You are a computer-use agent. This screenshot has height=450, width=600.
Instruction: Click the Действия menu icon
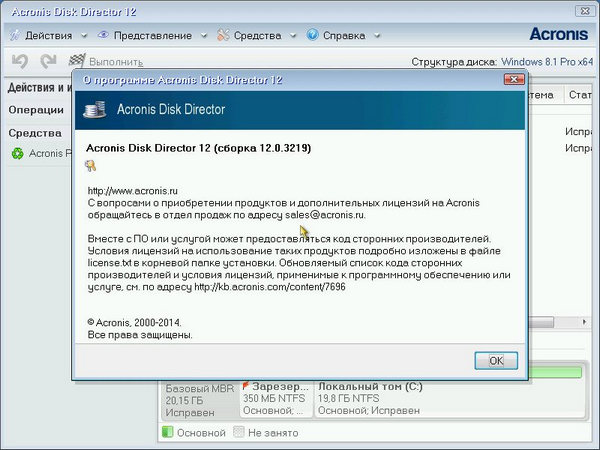coord(13,35)
